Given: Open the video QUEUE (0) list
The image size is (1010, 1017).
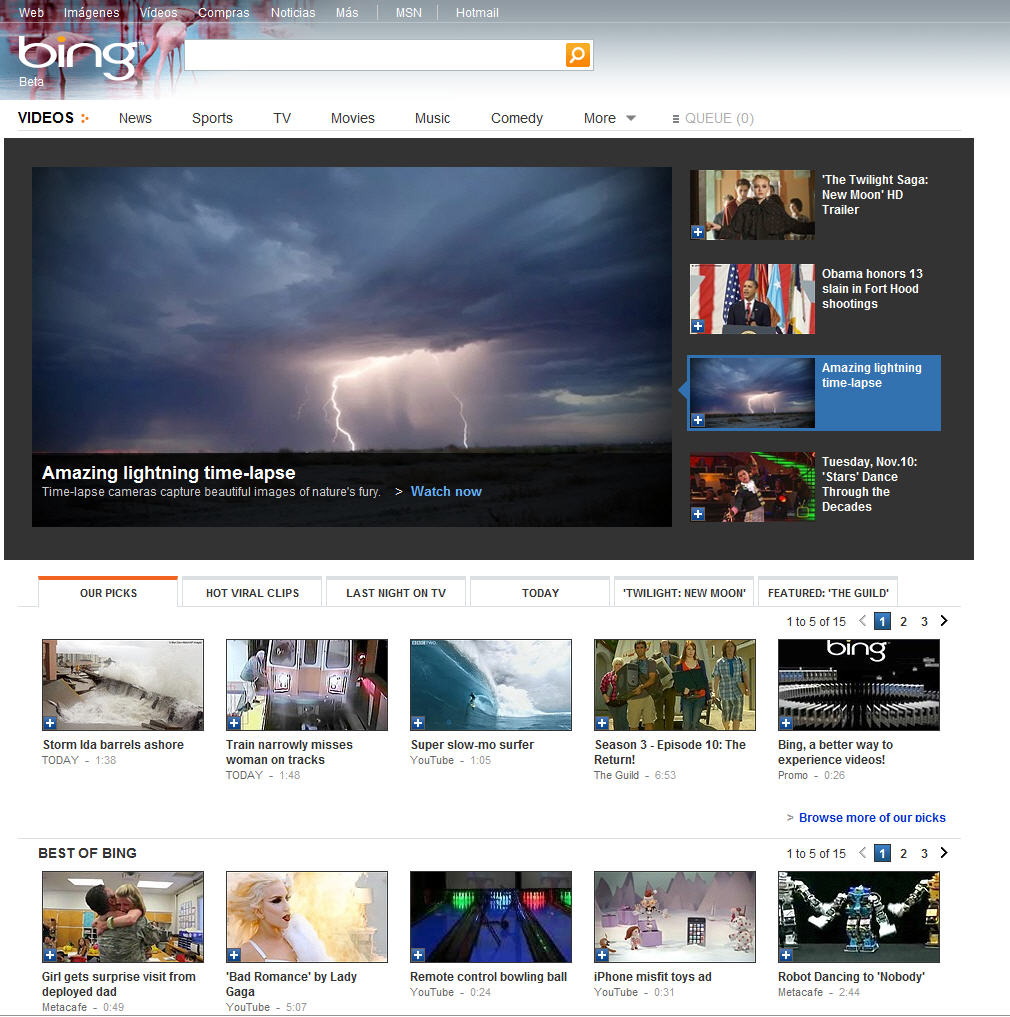Looking at the screenshot, I should coord(713,119).
